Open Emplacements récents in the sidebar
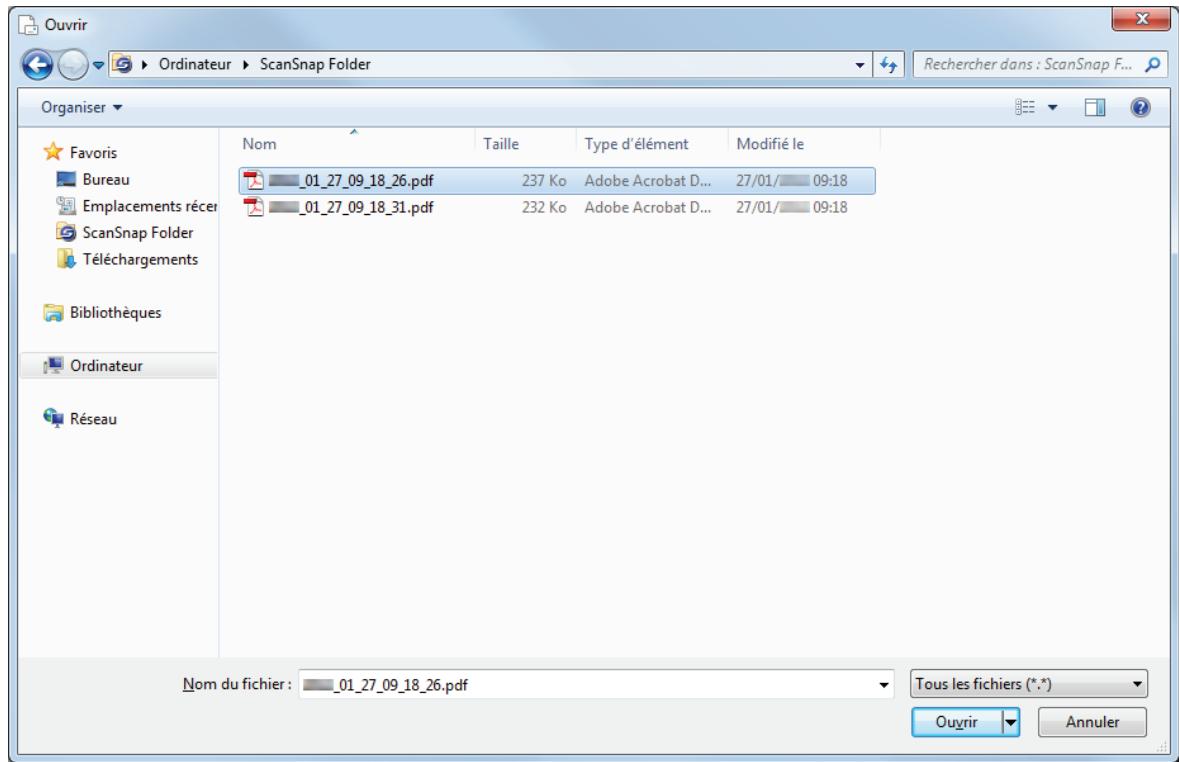The width and height of the screenshot is (1179, 762). click(137, 205)
